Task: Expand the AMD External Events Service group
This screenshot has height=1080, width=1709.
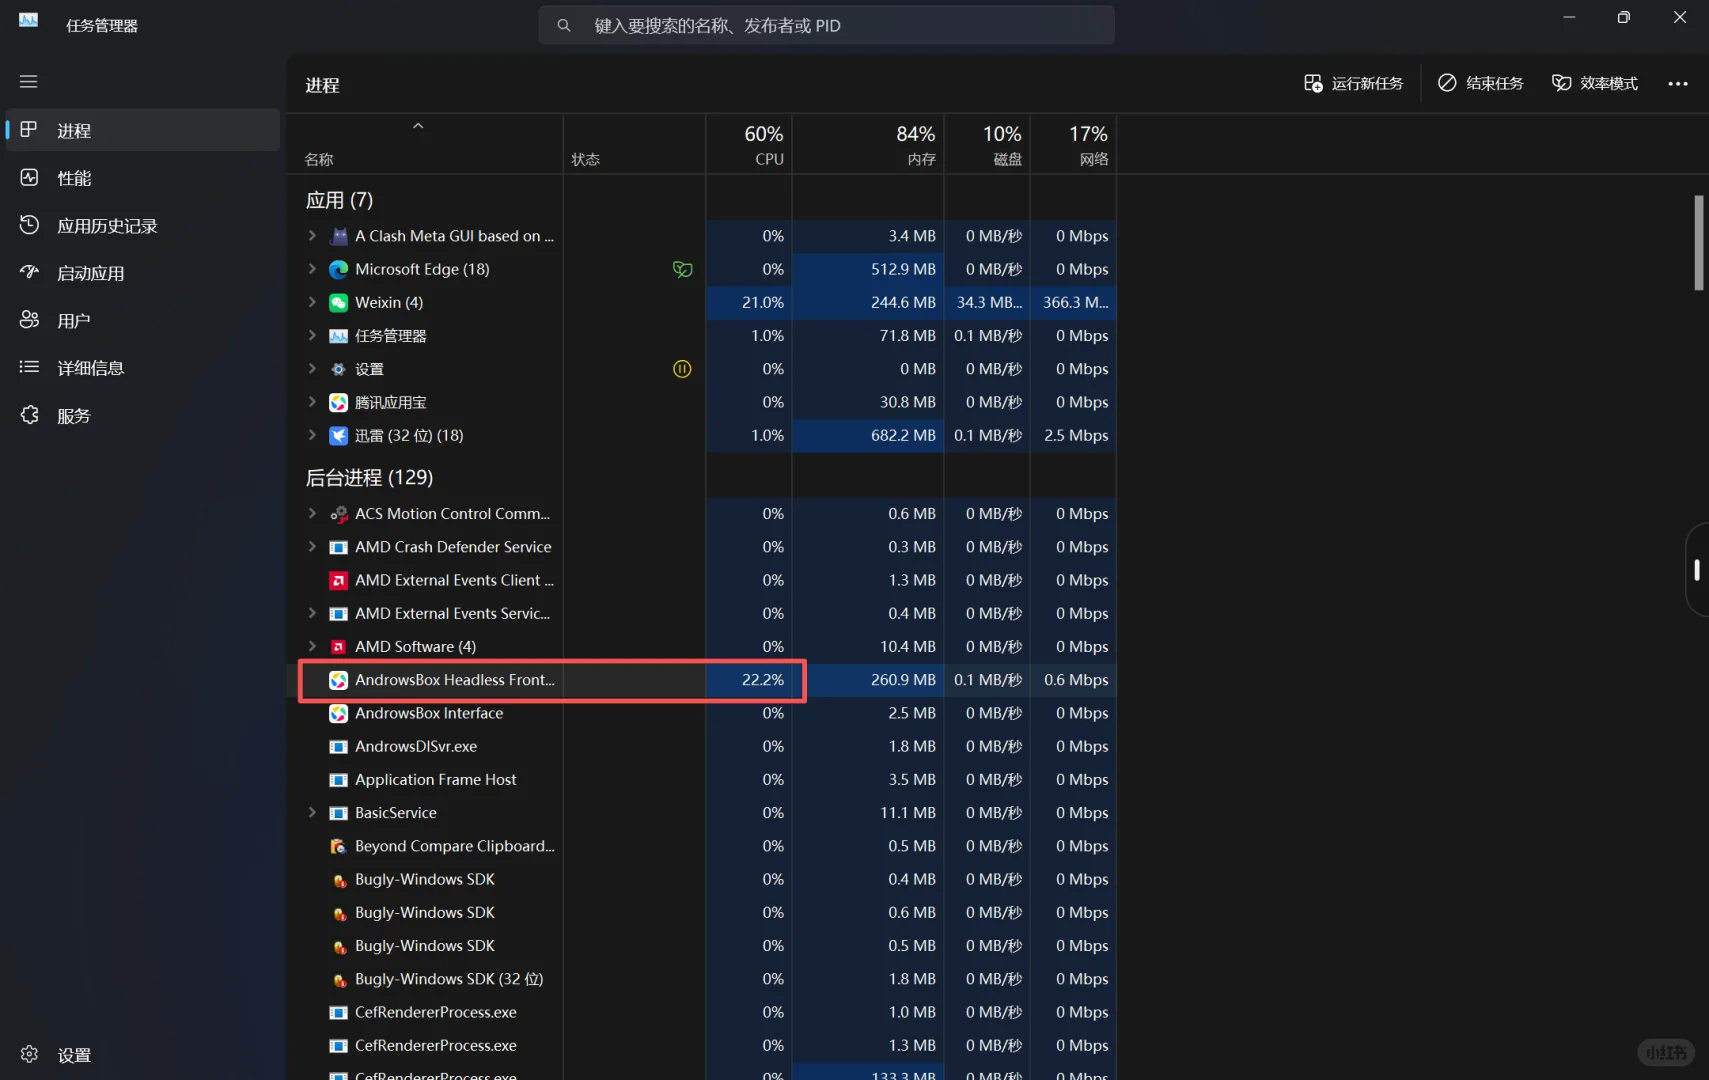Action: (x=312, y=613)
